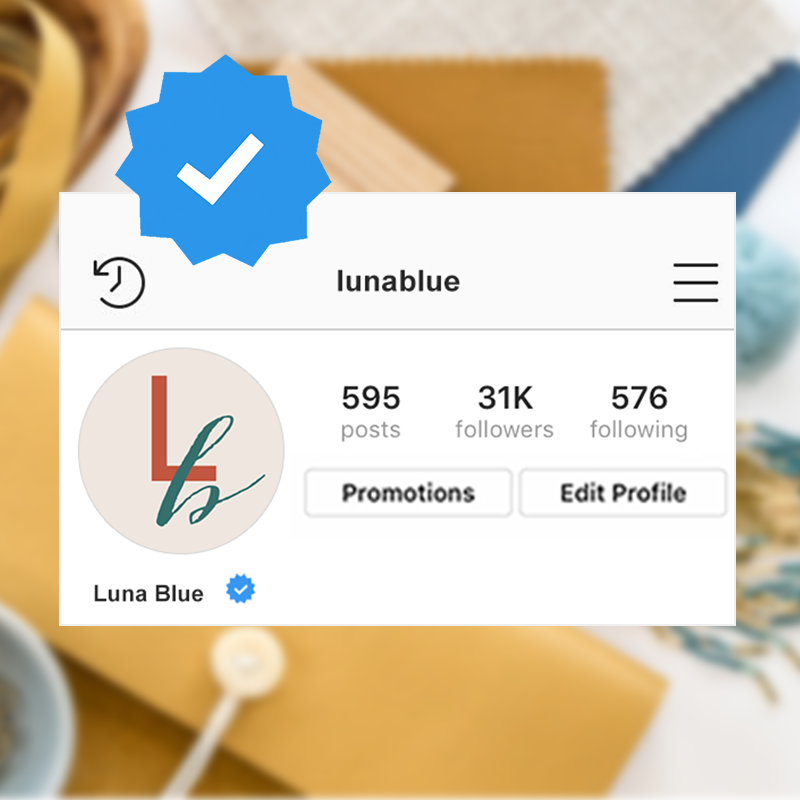
Task: Open the 576 following count
Action: pyautogui.click(x=639, y=397)
